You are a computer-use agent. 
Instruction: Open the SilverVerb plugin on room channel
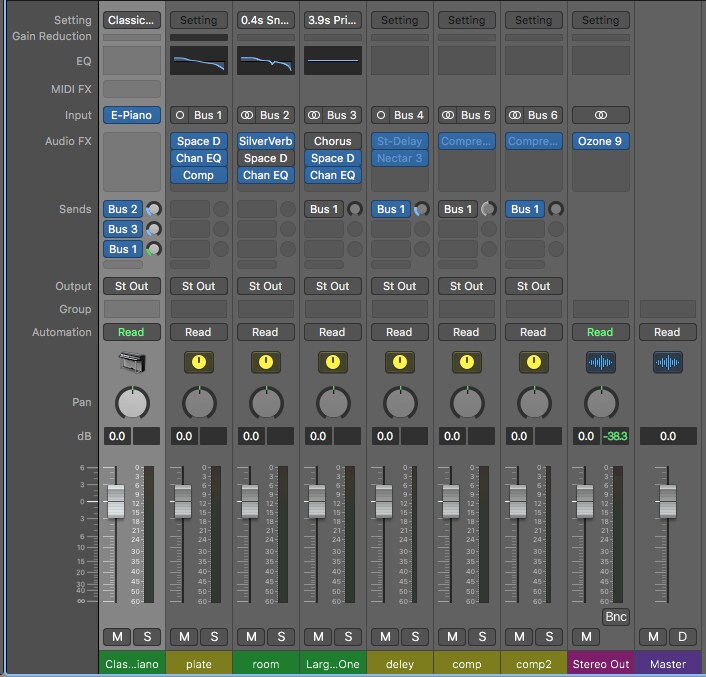266,141
